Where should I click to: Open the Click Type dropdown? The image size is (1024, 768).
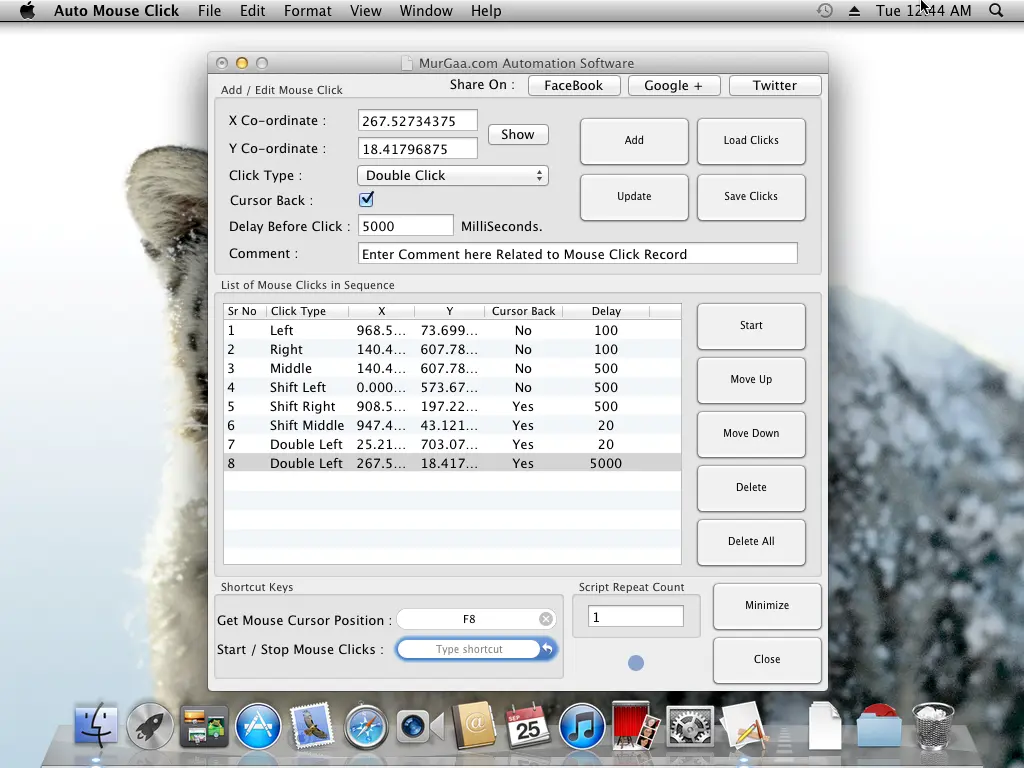coord(453,175)
